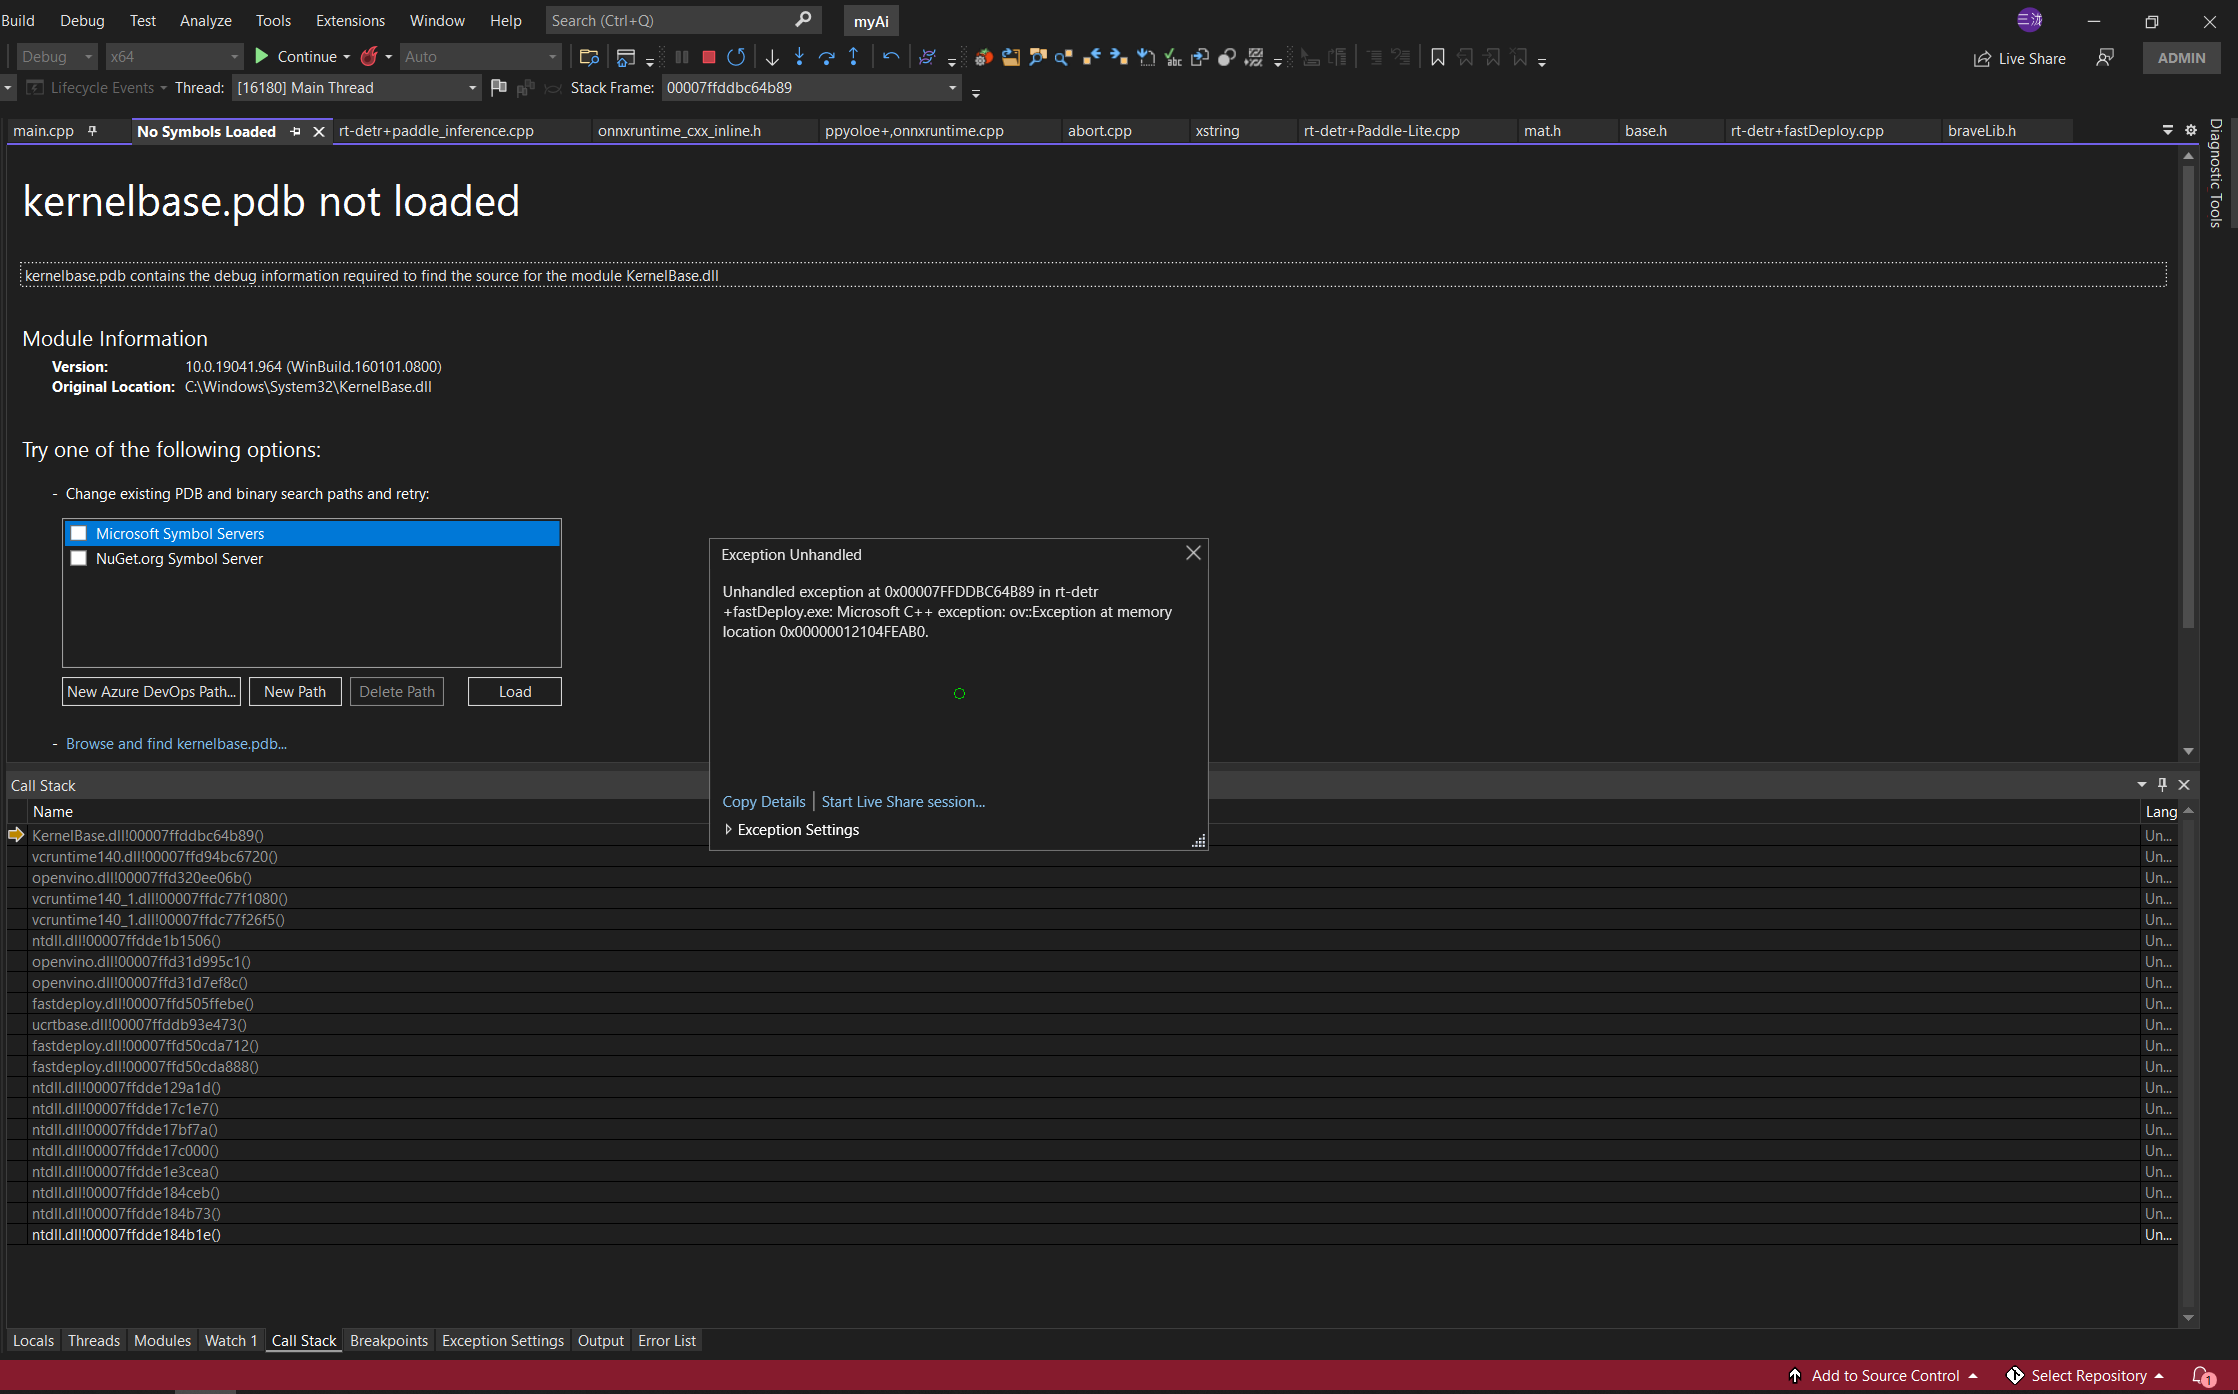2238x1394 pixels.
Task: Click the Restart debugging circular arrow
Action: click(x=736, y=57)
